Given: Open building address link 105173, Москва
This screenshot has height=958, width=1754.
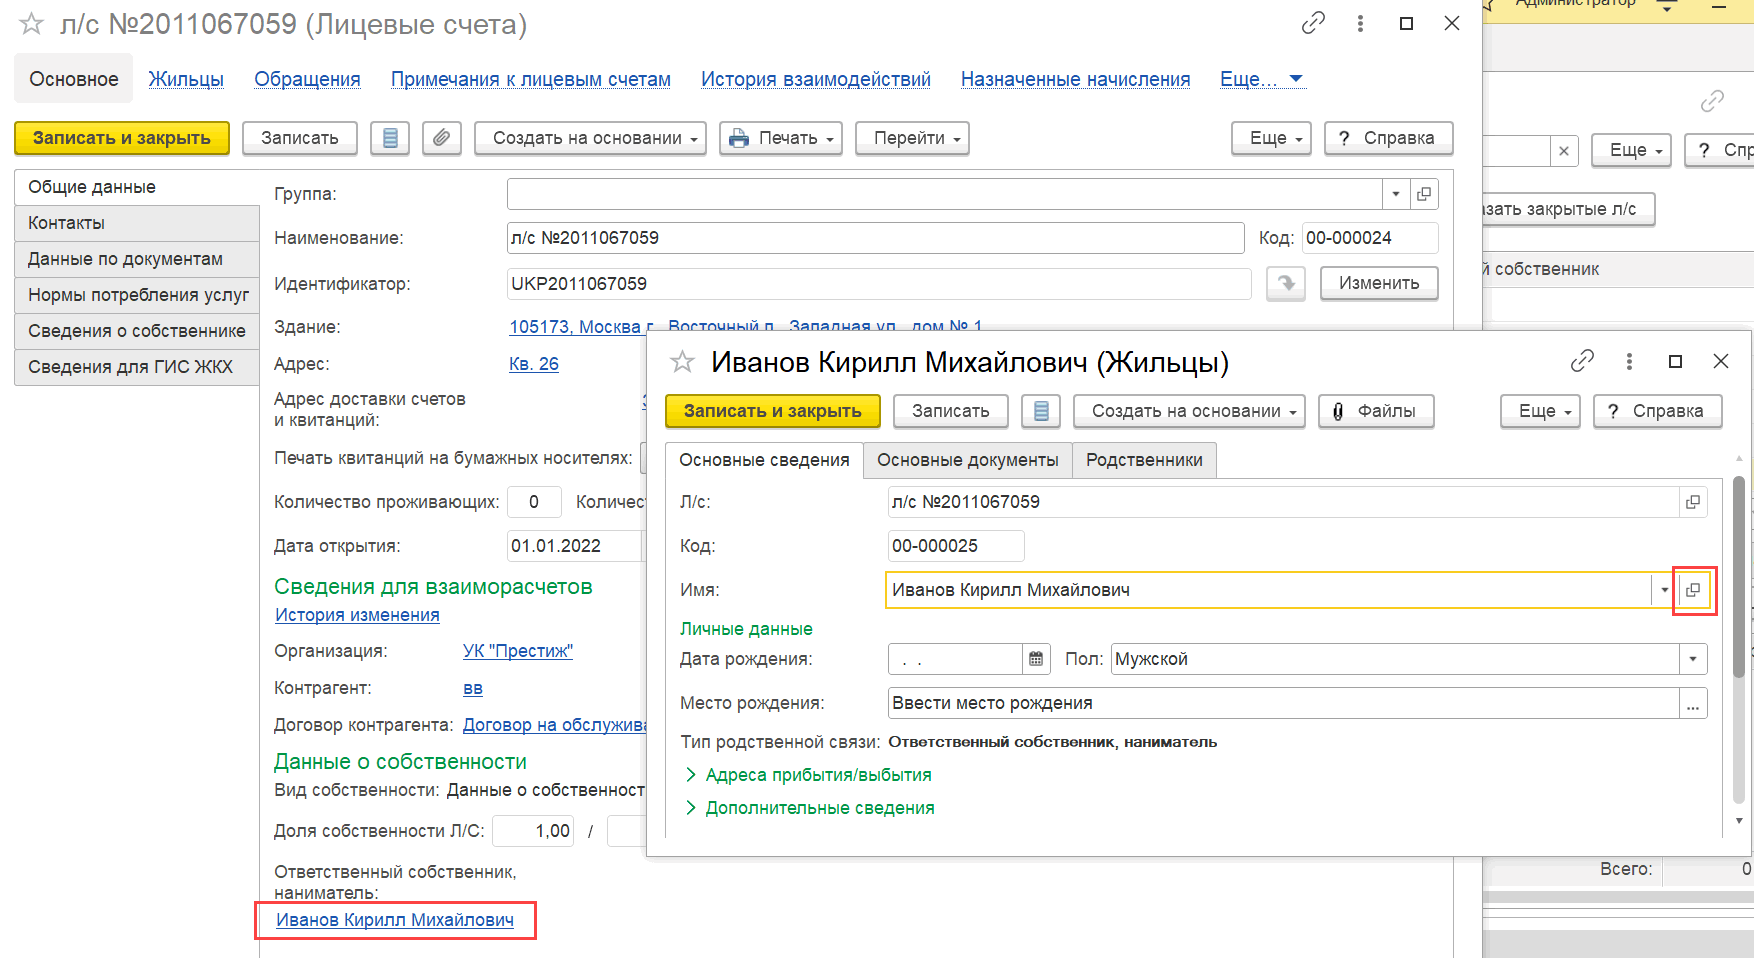Looking at the screenshot, I should coord(746,326).
